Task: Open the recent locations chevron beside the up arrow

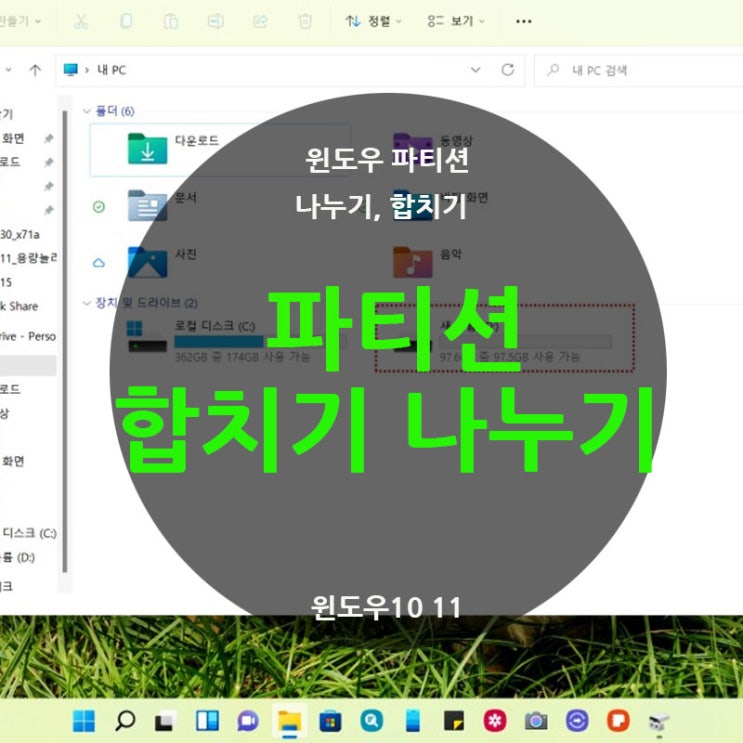Action: [9, 71]
